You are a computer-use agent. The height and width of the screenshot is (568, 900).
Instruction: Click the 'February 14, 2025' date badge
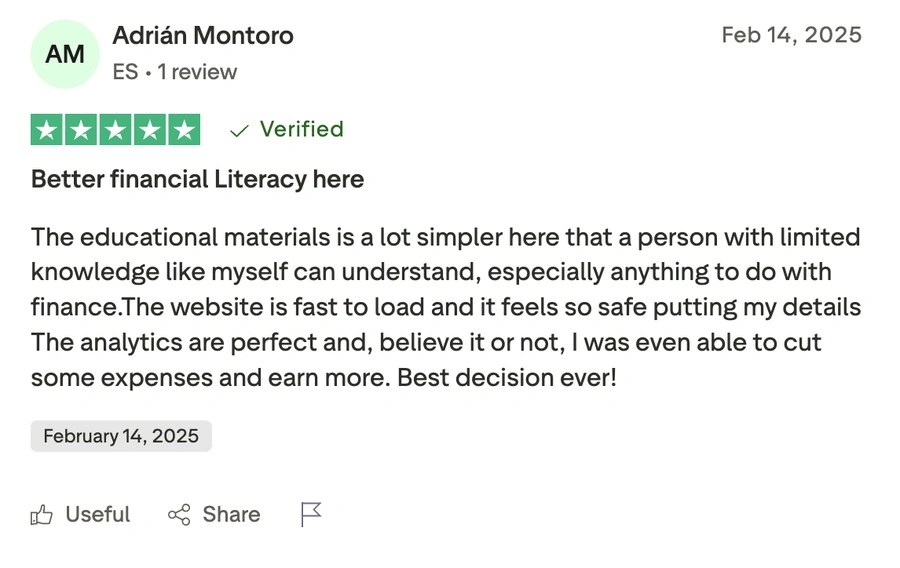tap(121, 436)
